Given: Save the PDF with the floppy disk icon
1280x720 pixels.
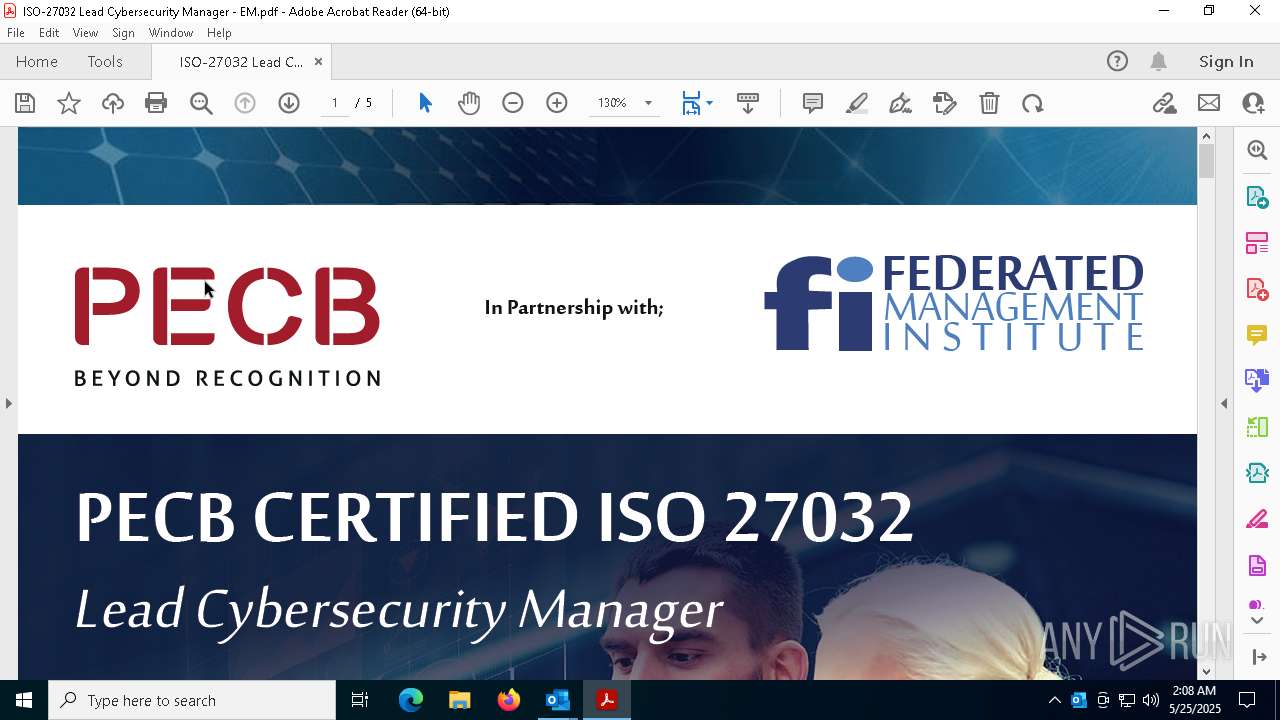Looking at the screenshot, I should point(25,103).
